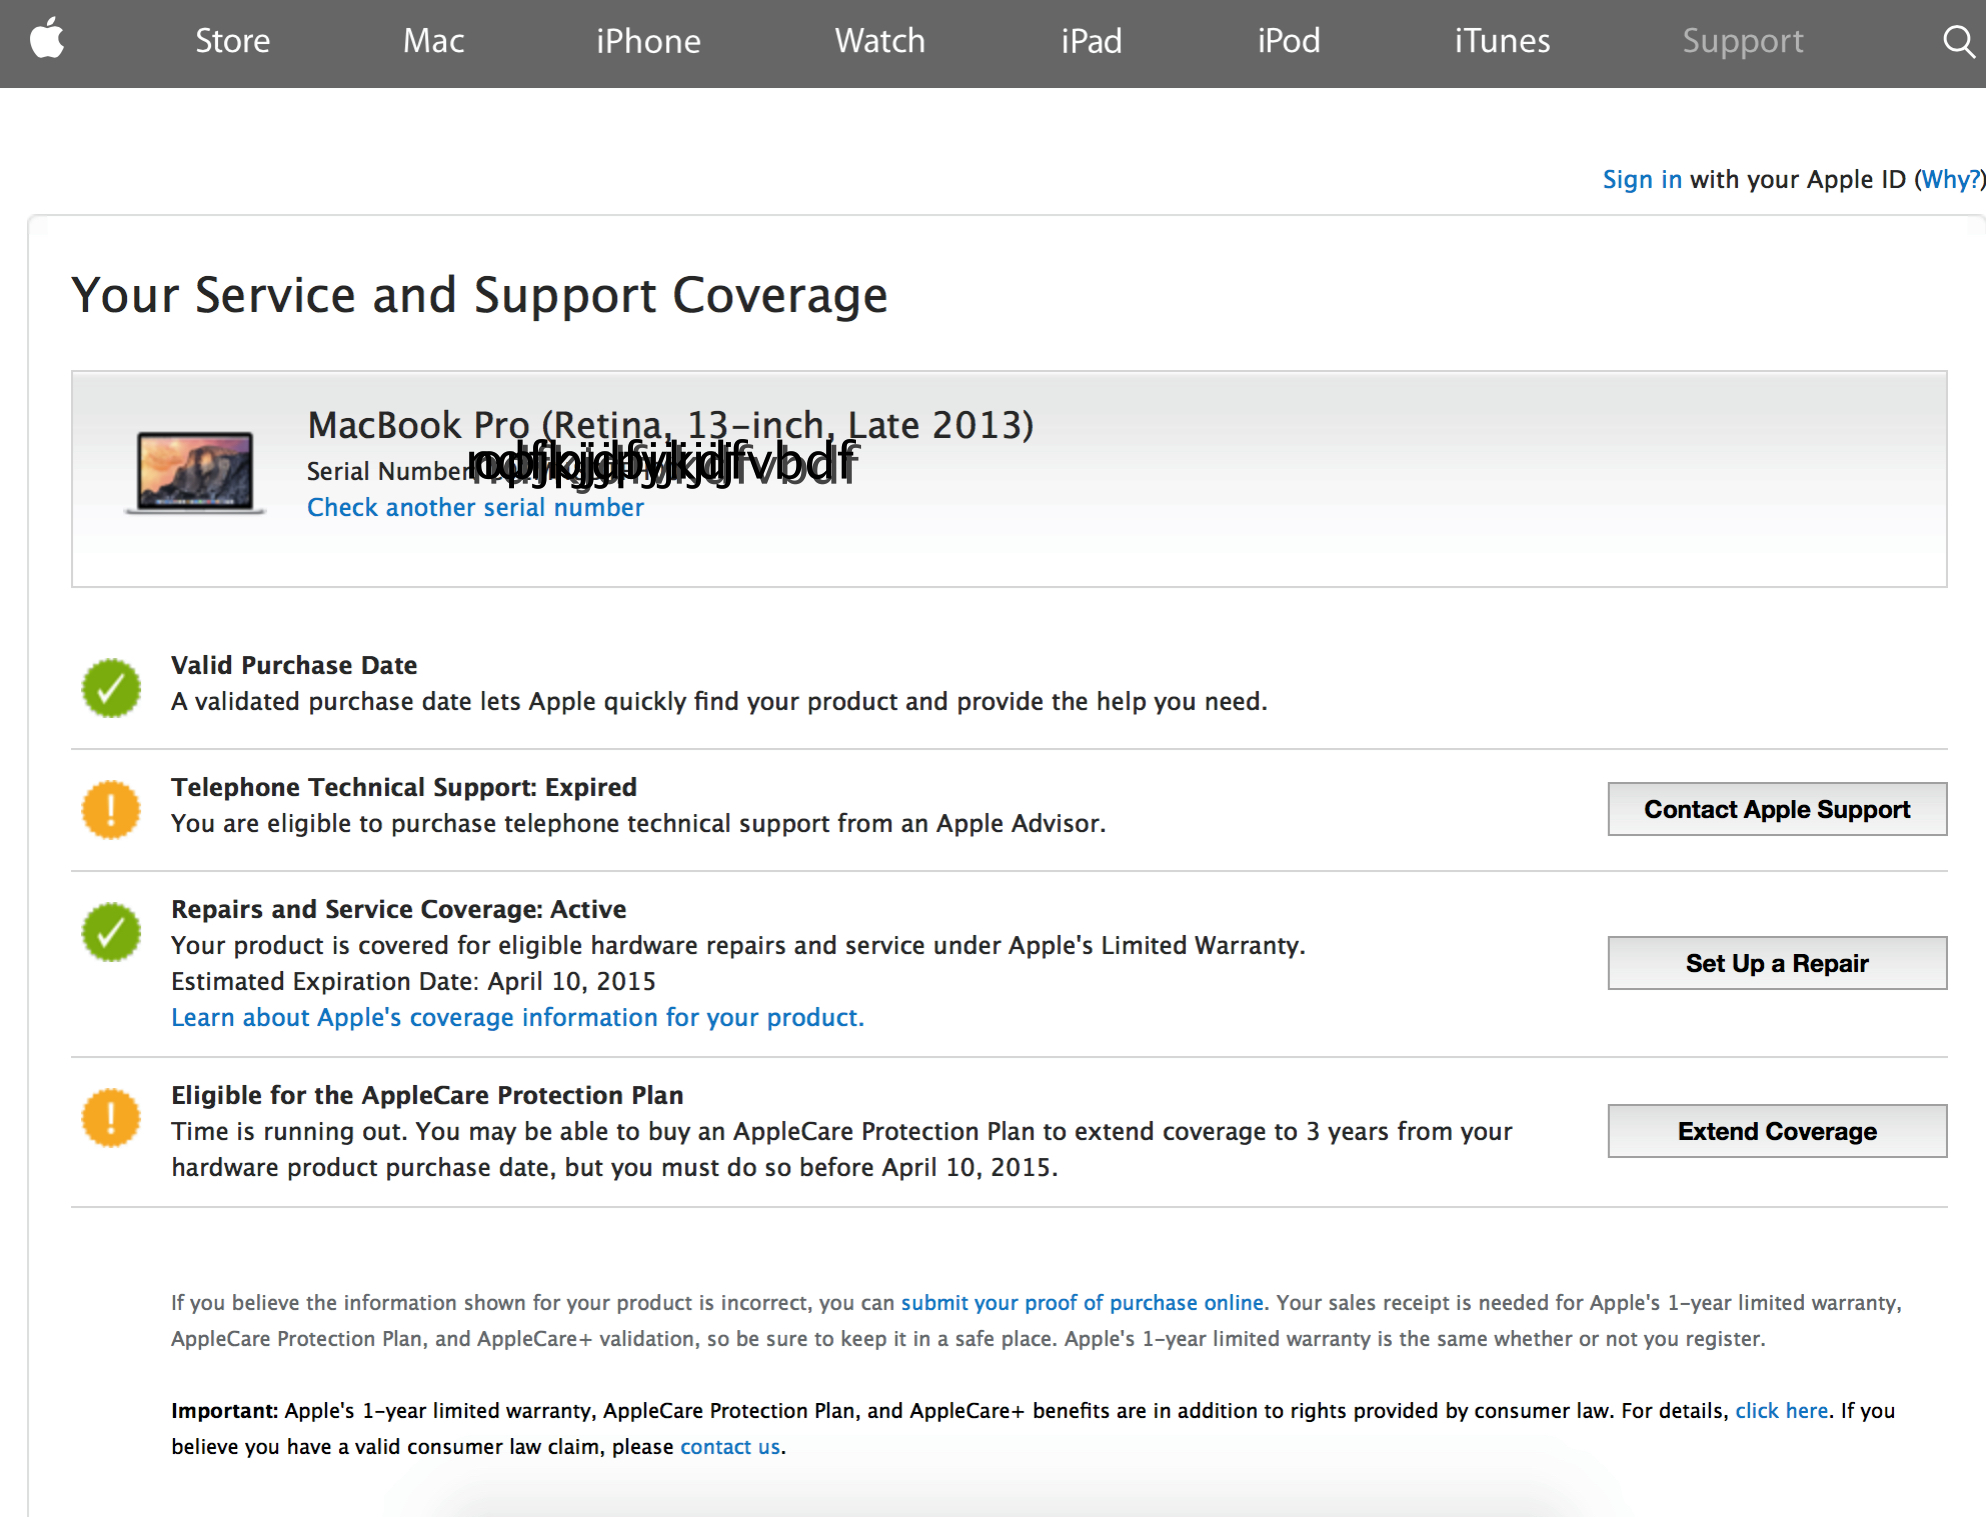Open iTunes from the navigation bar
This screenshot has height=1517, width=1986.
(x=1502, y=41)
